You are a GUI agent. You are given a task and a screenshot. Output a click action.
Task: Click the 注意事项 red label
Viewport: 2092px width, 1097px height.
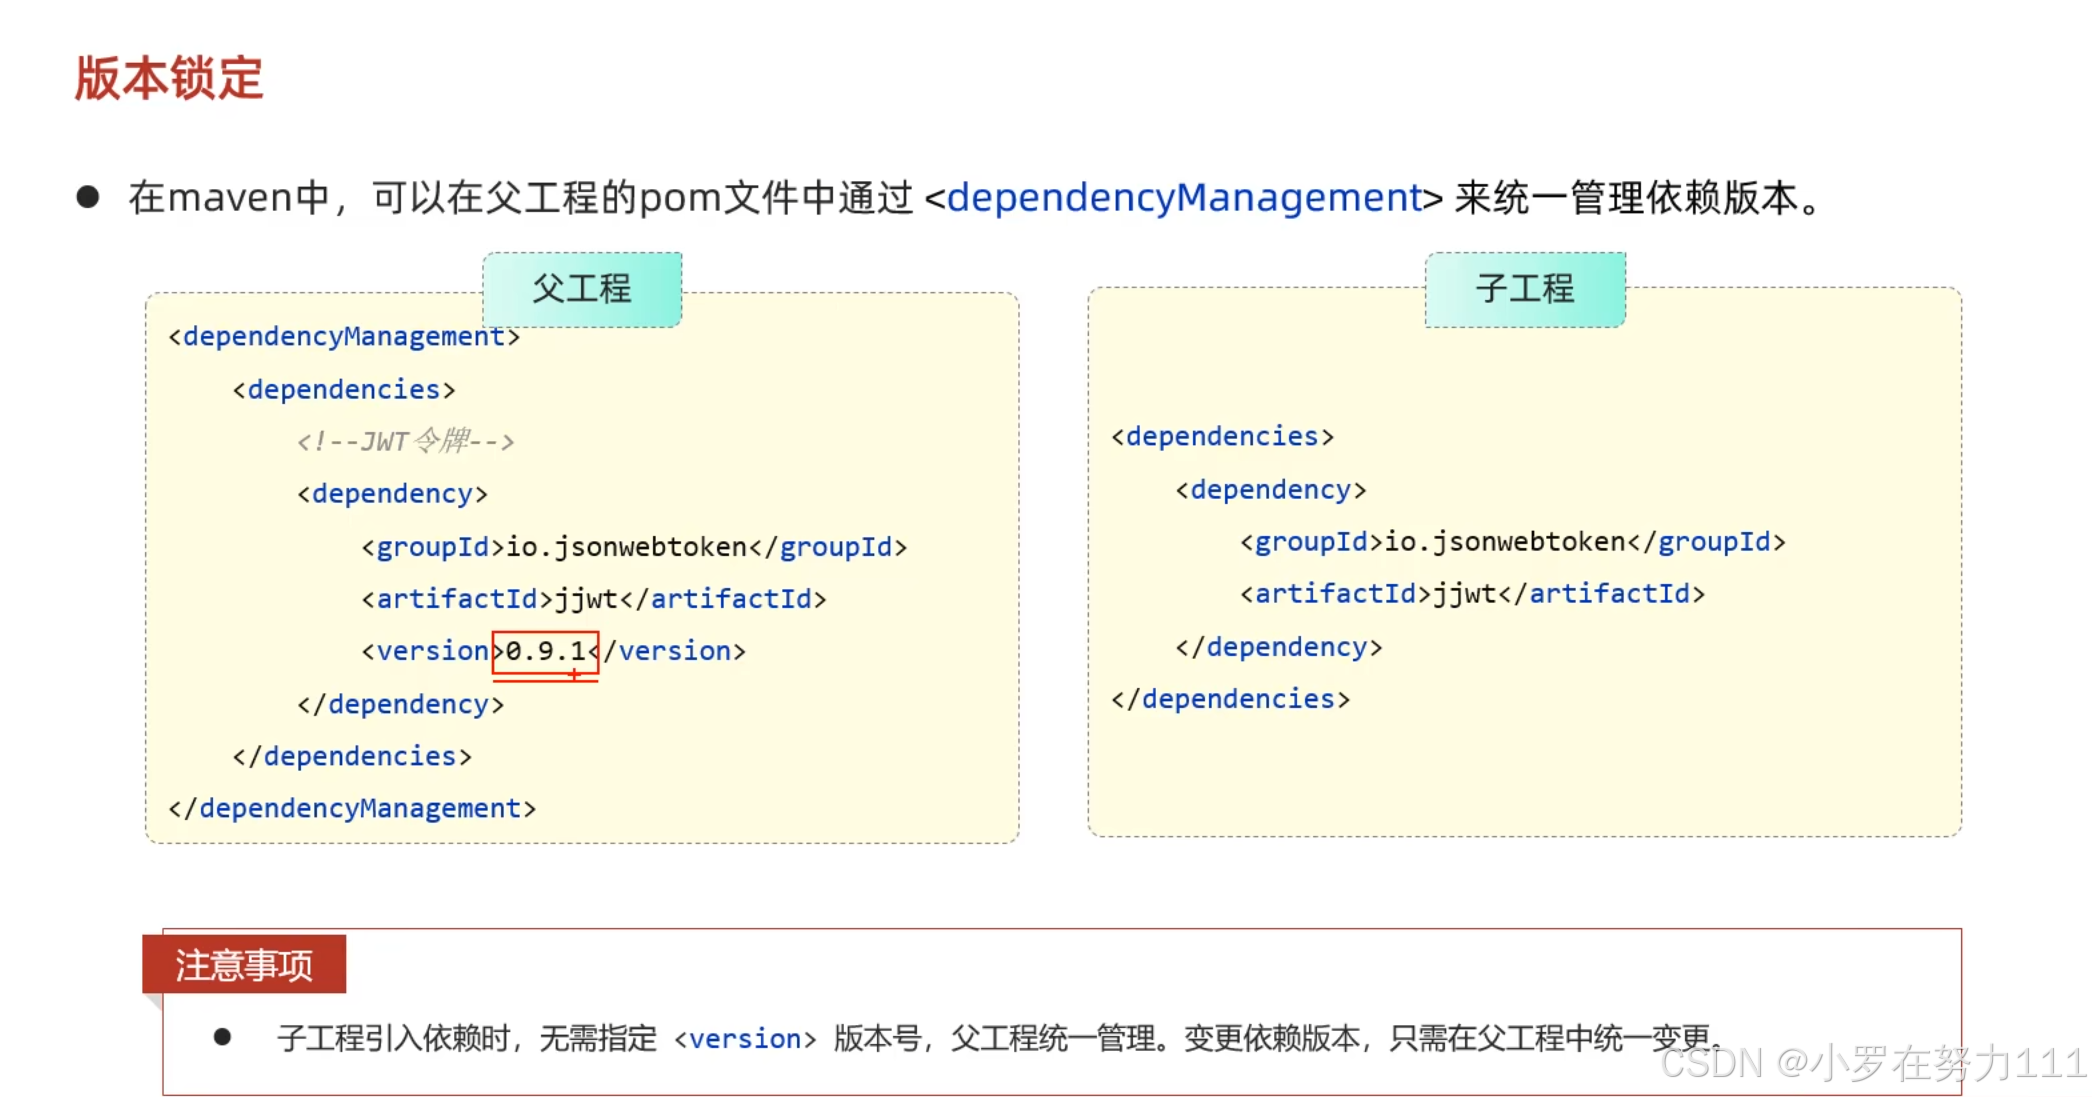coord(244,965)
